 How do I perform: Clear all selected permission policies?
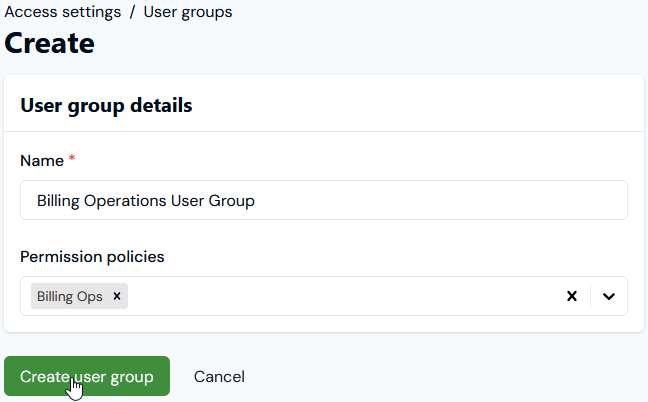coord(572,296)
